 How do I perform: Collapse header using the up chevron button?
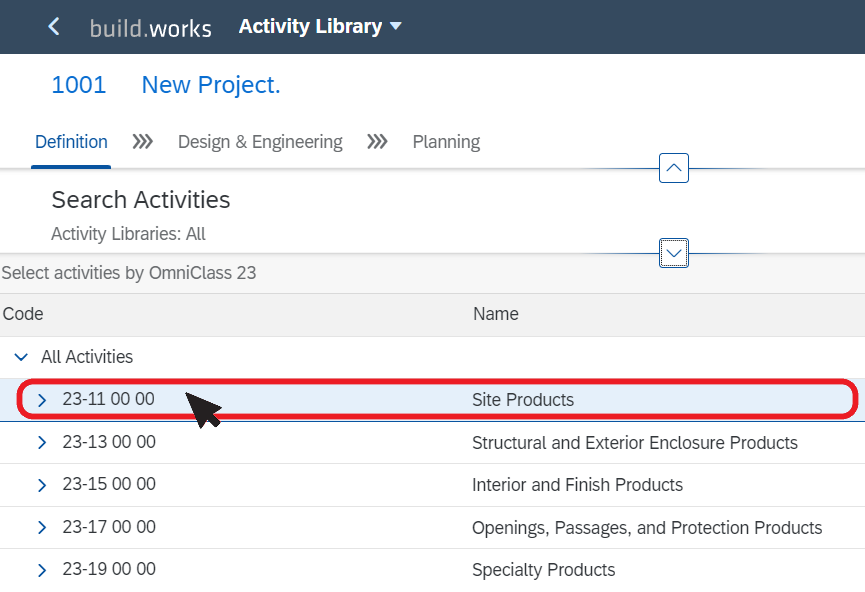point(674,168)
